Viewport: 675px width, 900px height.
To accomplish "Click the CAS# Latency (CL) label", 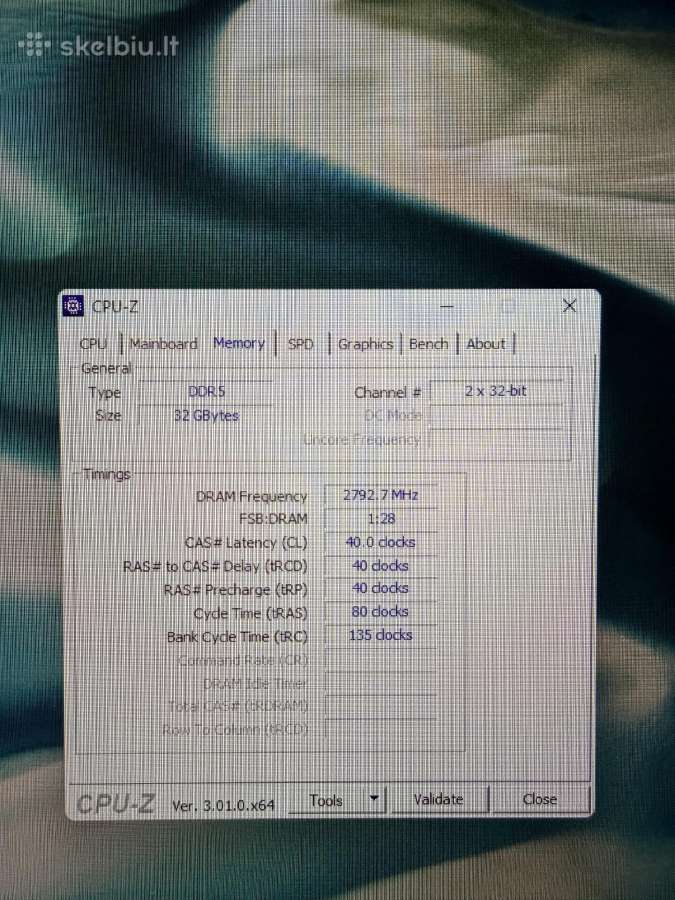I will coord(246,543).
